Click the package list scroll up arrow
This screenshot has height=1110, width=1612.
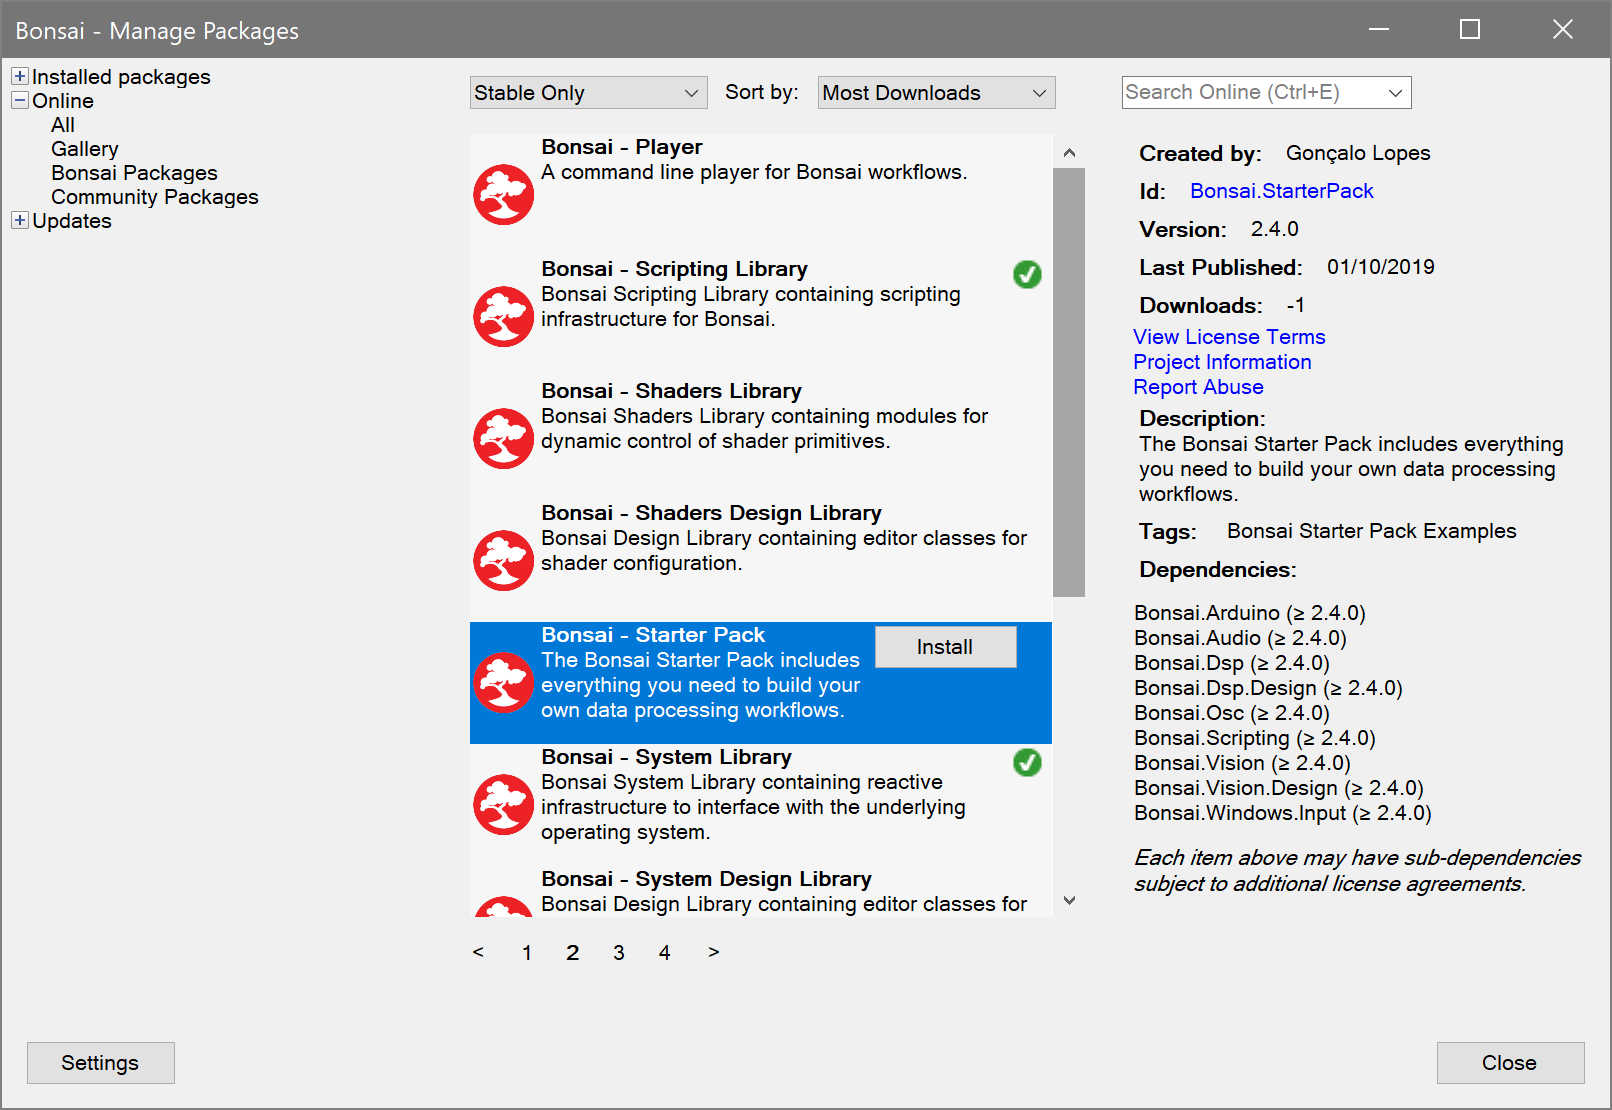click(1069, 152)
